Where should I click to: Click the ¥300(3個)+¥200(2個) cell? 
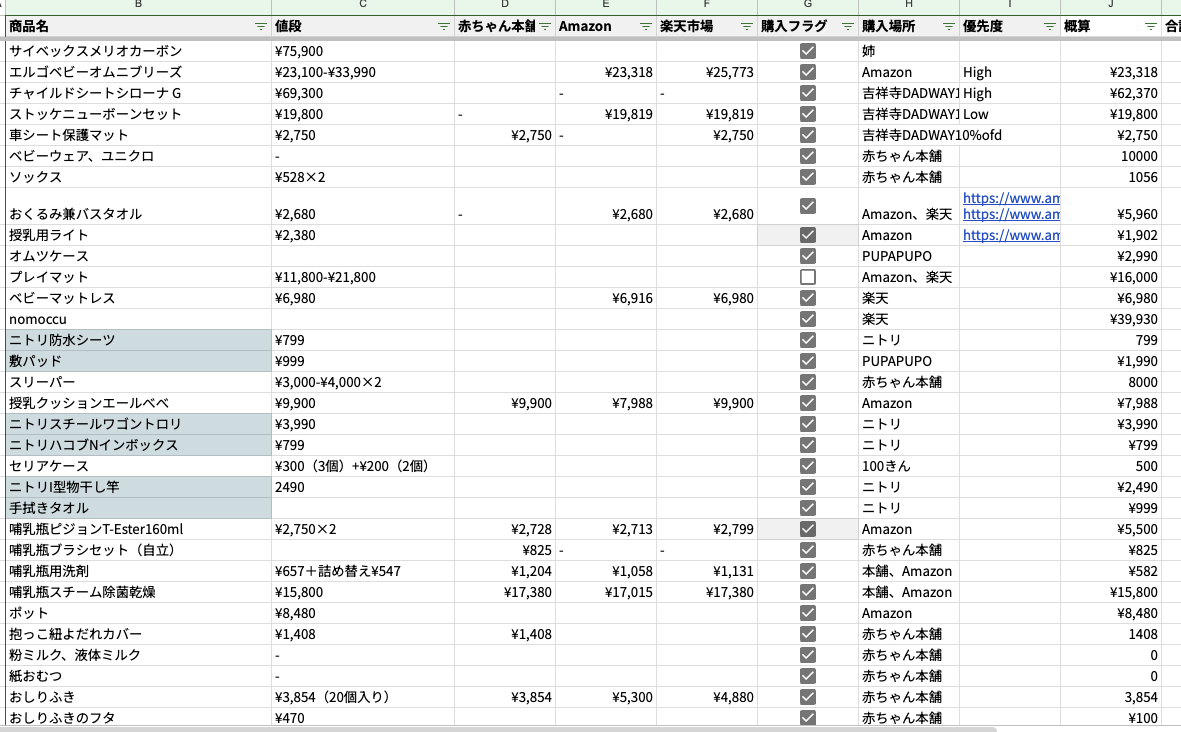(x=363, y=466)
